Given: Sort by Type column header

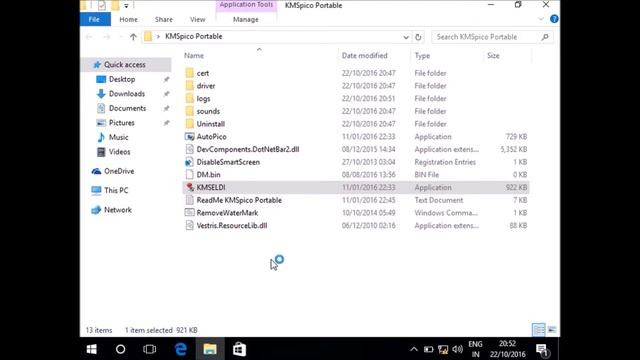Looking at the screenshot, I should [422, 56].
